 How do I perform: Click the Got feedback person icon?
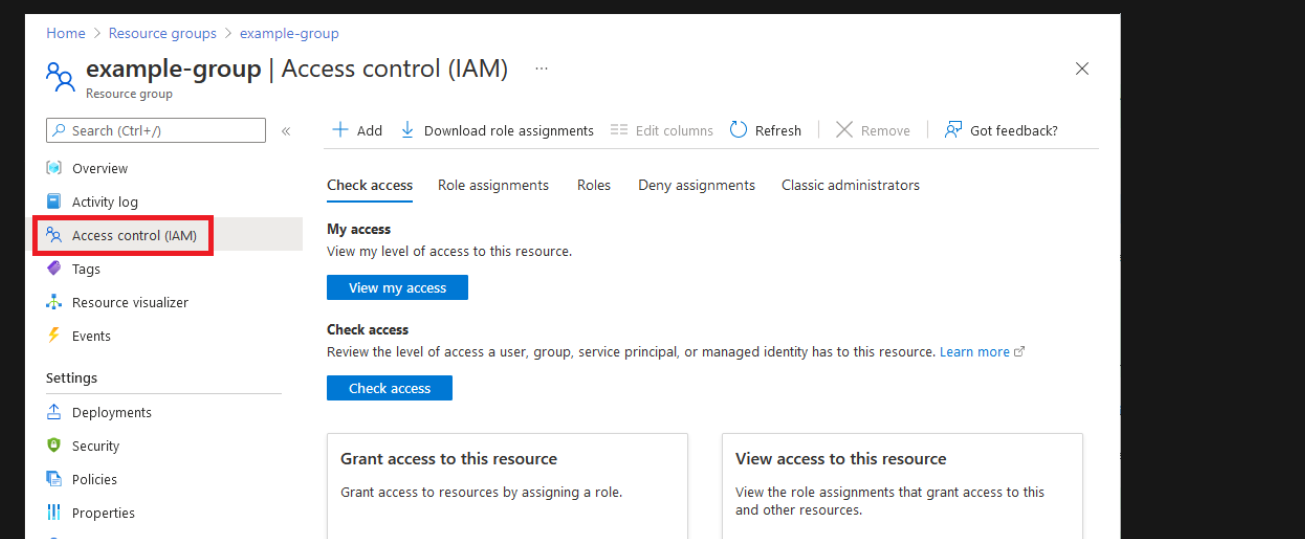[953, 130]
